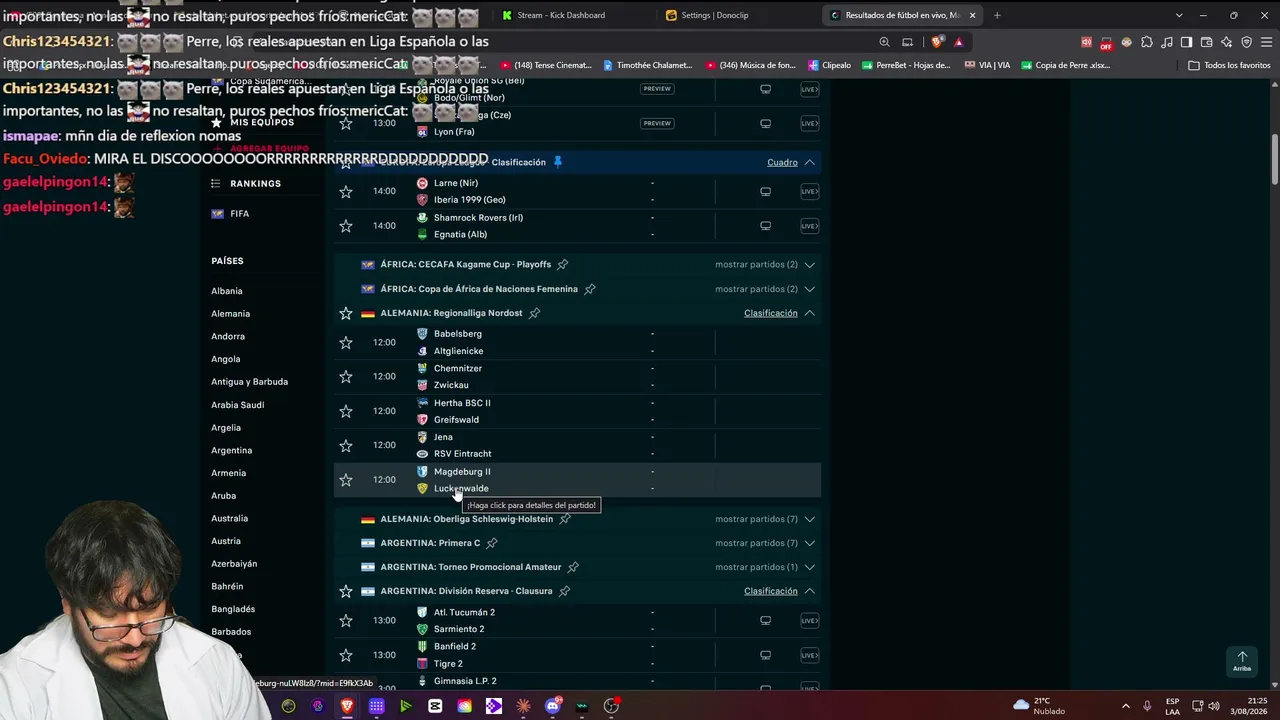This screenshot has height=720, width=1280.
Task: Expand CECAFA Kagame Cup matches
Action: 810,265
